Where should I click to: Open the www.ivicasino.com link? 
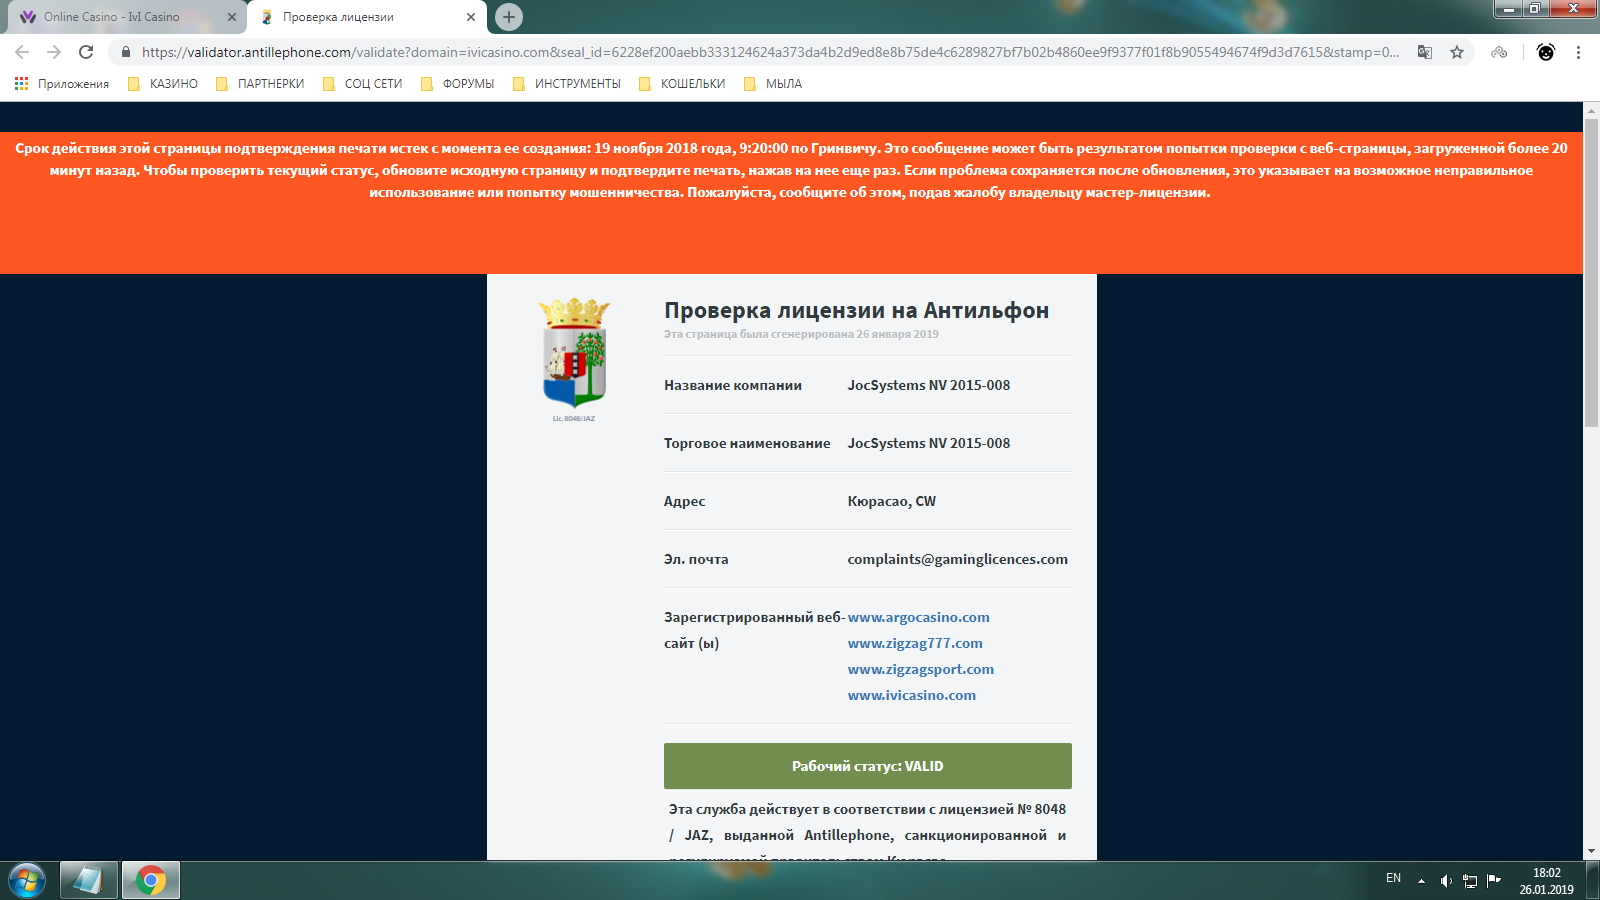pyautogui.click(x=912, y=695)
